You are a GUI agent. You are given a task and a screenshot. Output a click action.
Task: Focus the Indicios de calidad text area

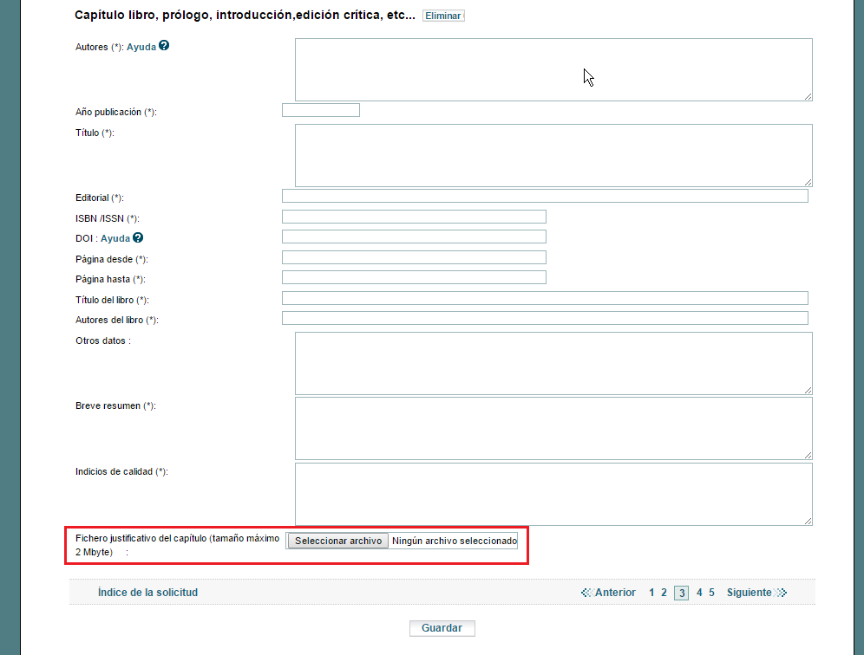[553, 494]
